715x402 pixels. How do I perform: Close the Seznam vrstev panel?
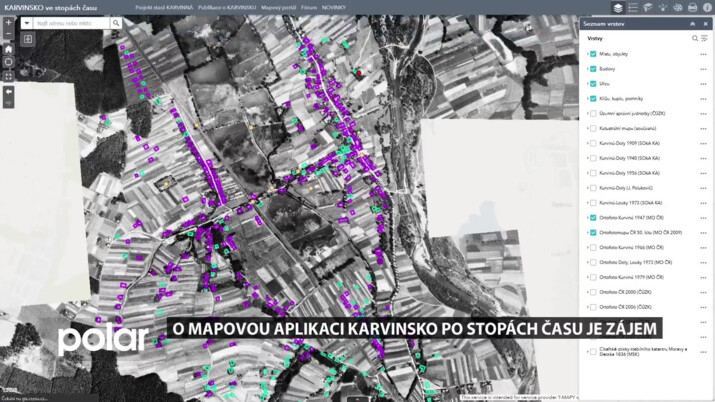(706, 23)
